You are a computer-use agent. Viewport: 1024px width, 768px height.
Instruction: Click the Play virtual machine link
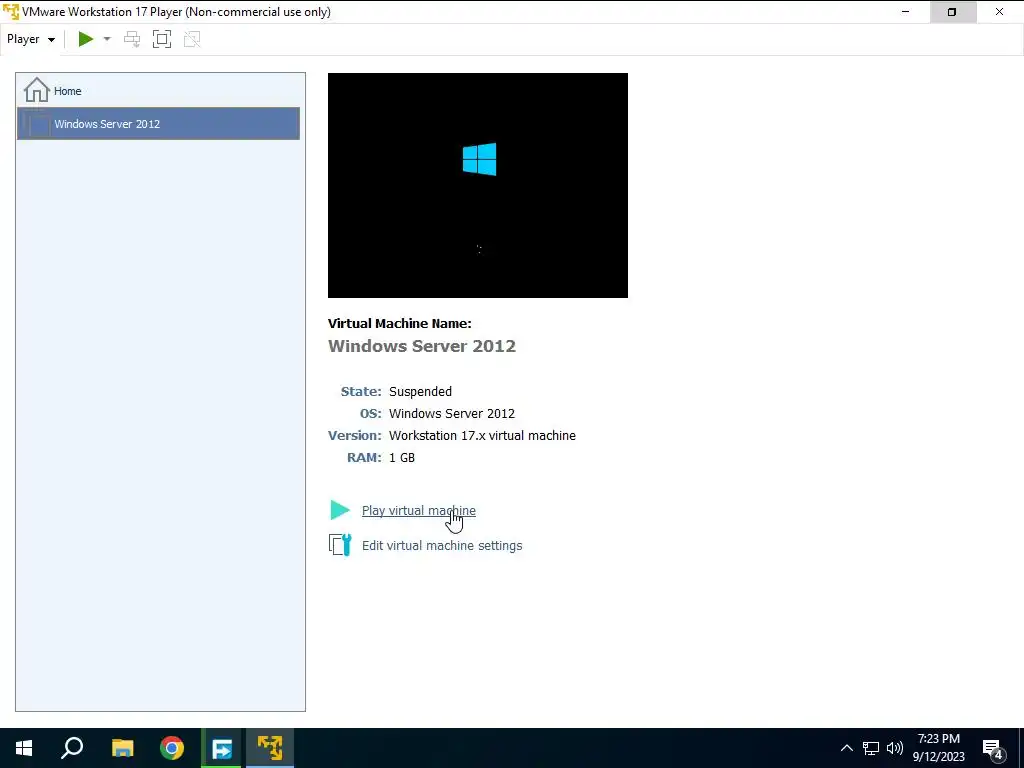pos(419,511)
